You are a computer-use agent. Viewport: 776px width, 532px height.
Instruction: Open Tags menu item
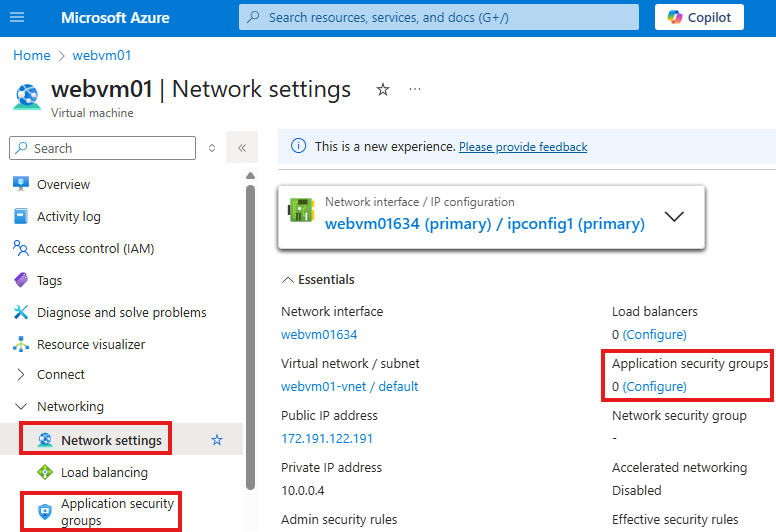(x=49, y=281)
